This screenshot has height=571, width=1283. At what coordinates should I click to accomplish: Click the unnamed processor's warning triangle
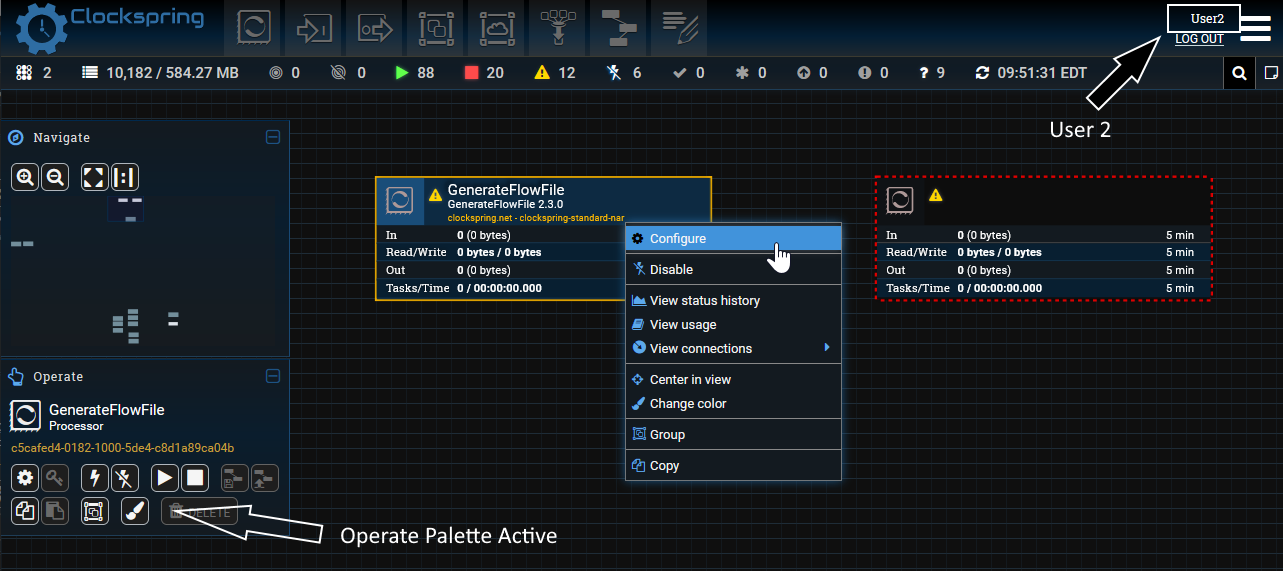(935, 195)
